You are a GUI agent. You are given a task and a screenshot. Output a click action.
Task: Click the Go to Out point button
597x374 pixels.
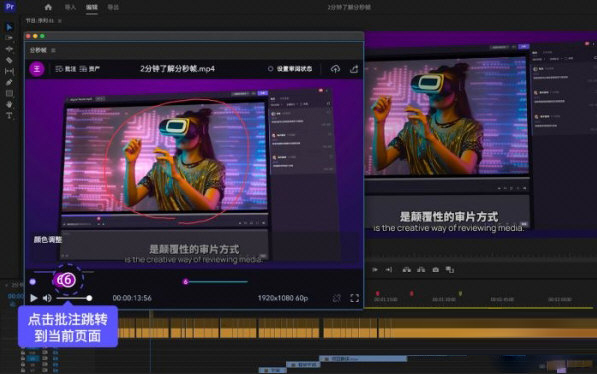(389, 270)
